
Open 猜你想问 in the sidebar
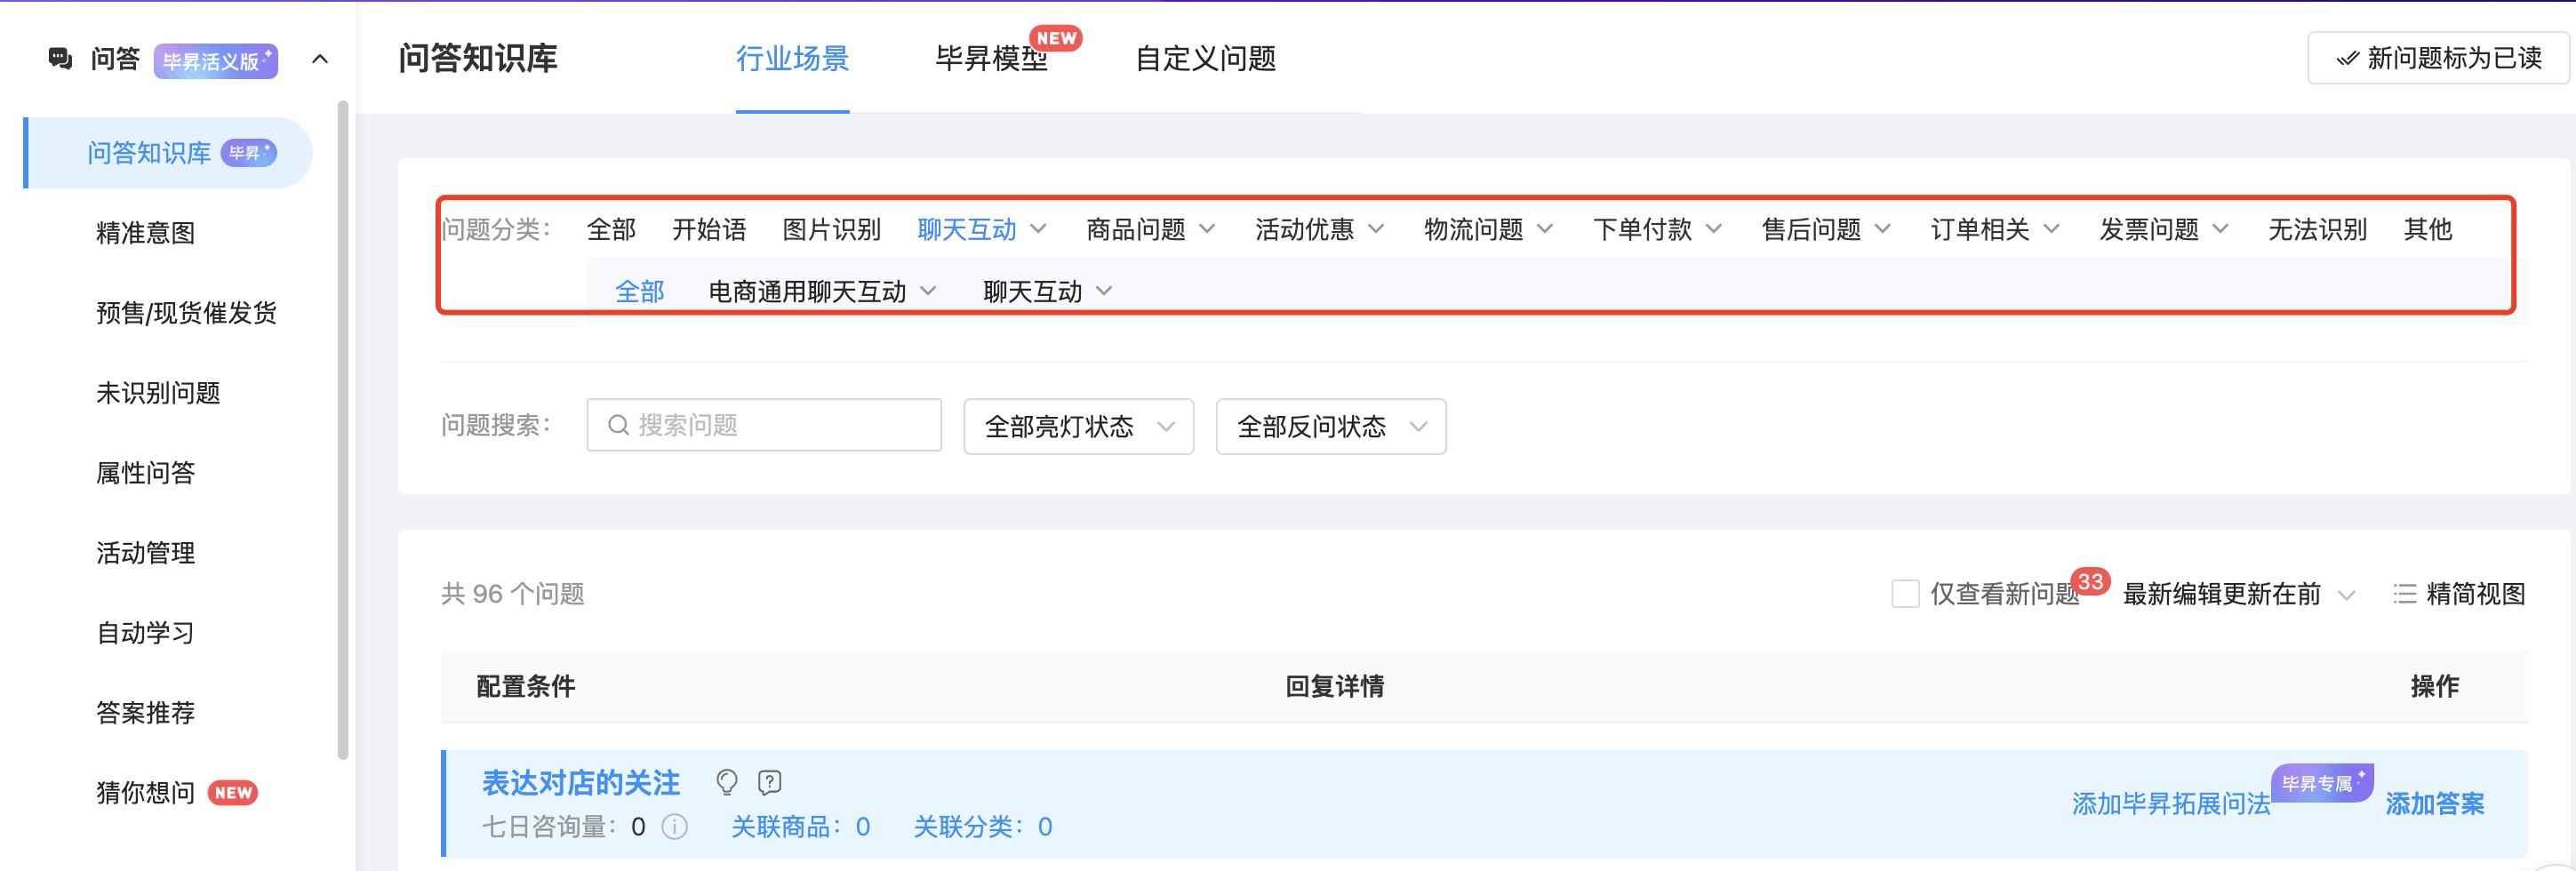[x=146, y=793]
